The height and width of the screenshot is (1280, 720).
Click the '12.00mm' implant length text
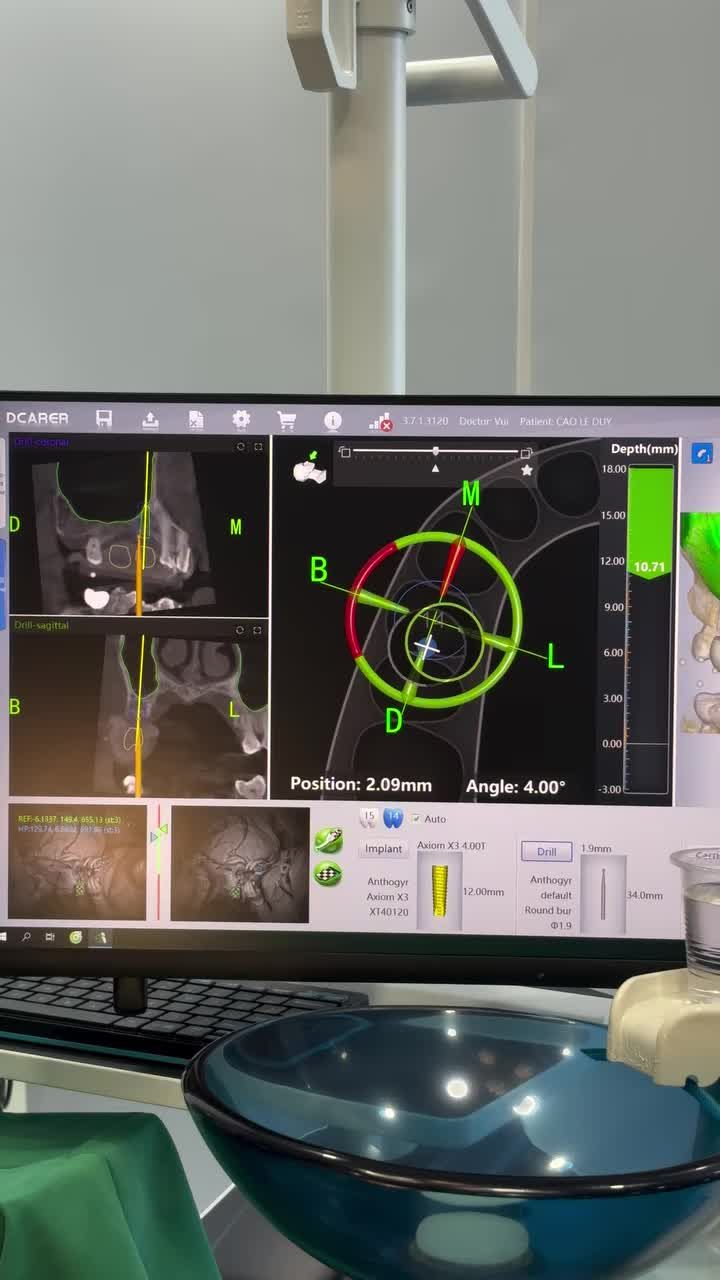[483, 891]
